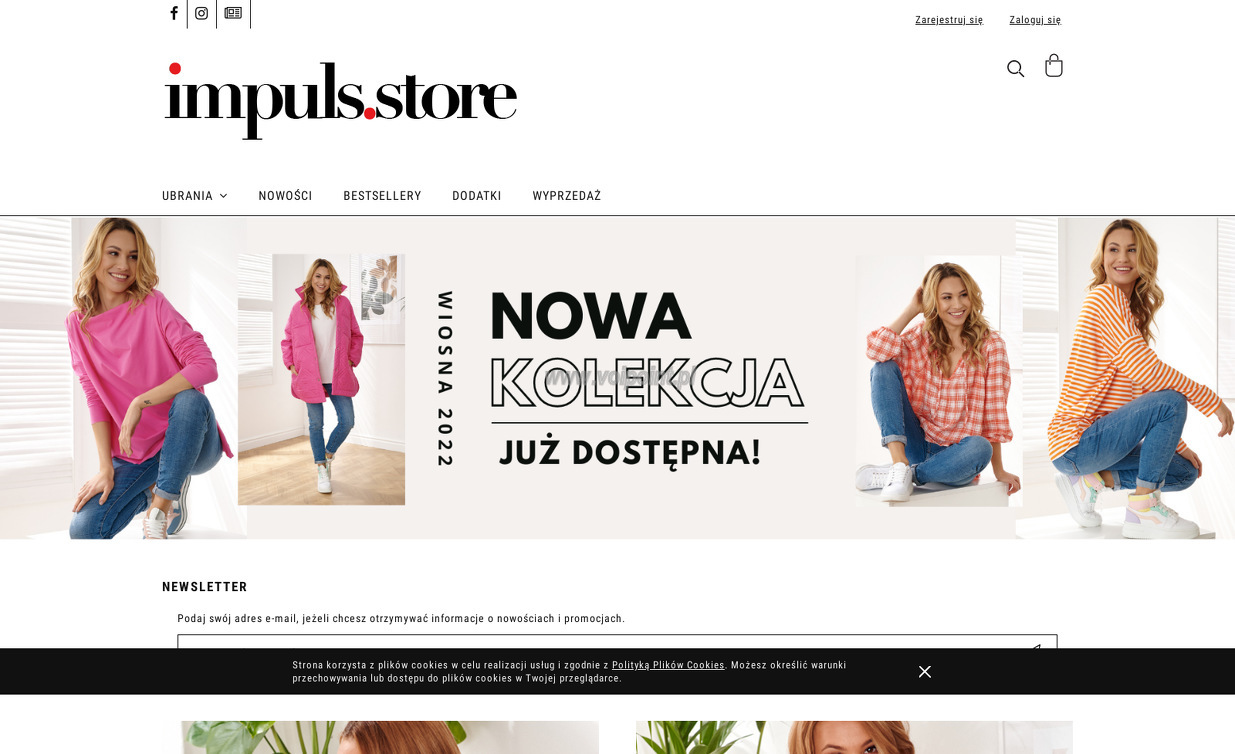The height and width of the screenshot is (754, 1235).
Task: Open the Instagram icon link
Action: [201, 13]
